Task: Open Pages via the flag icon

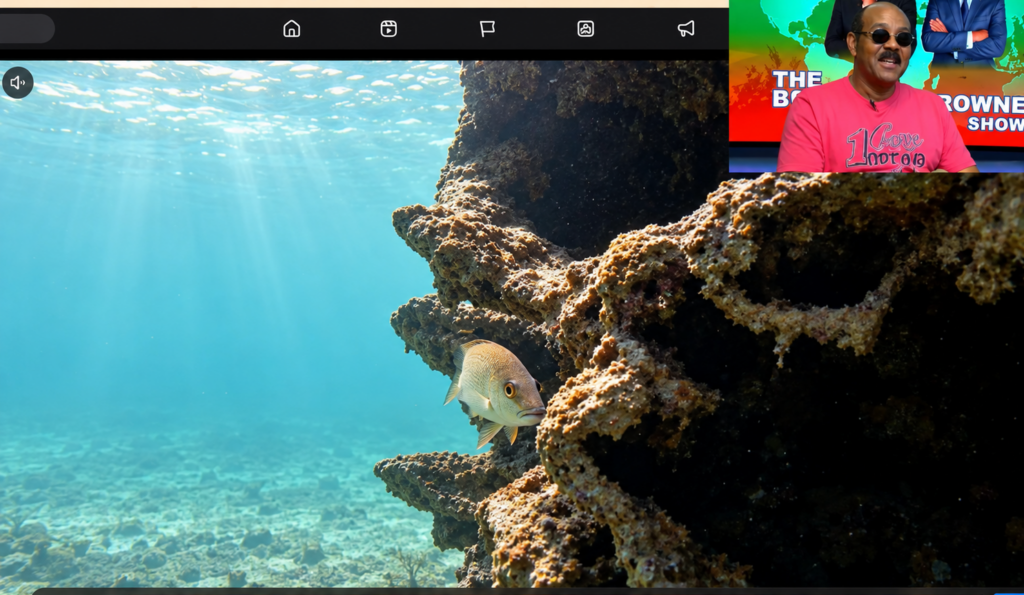Action: 487,29
